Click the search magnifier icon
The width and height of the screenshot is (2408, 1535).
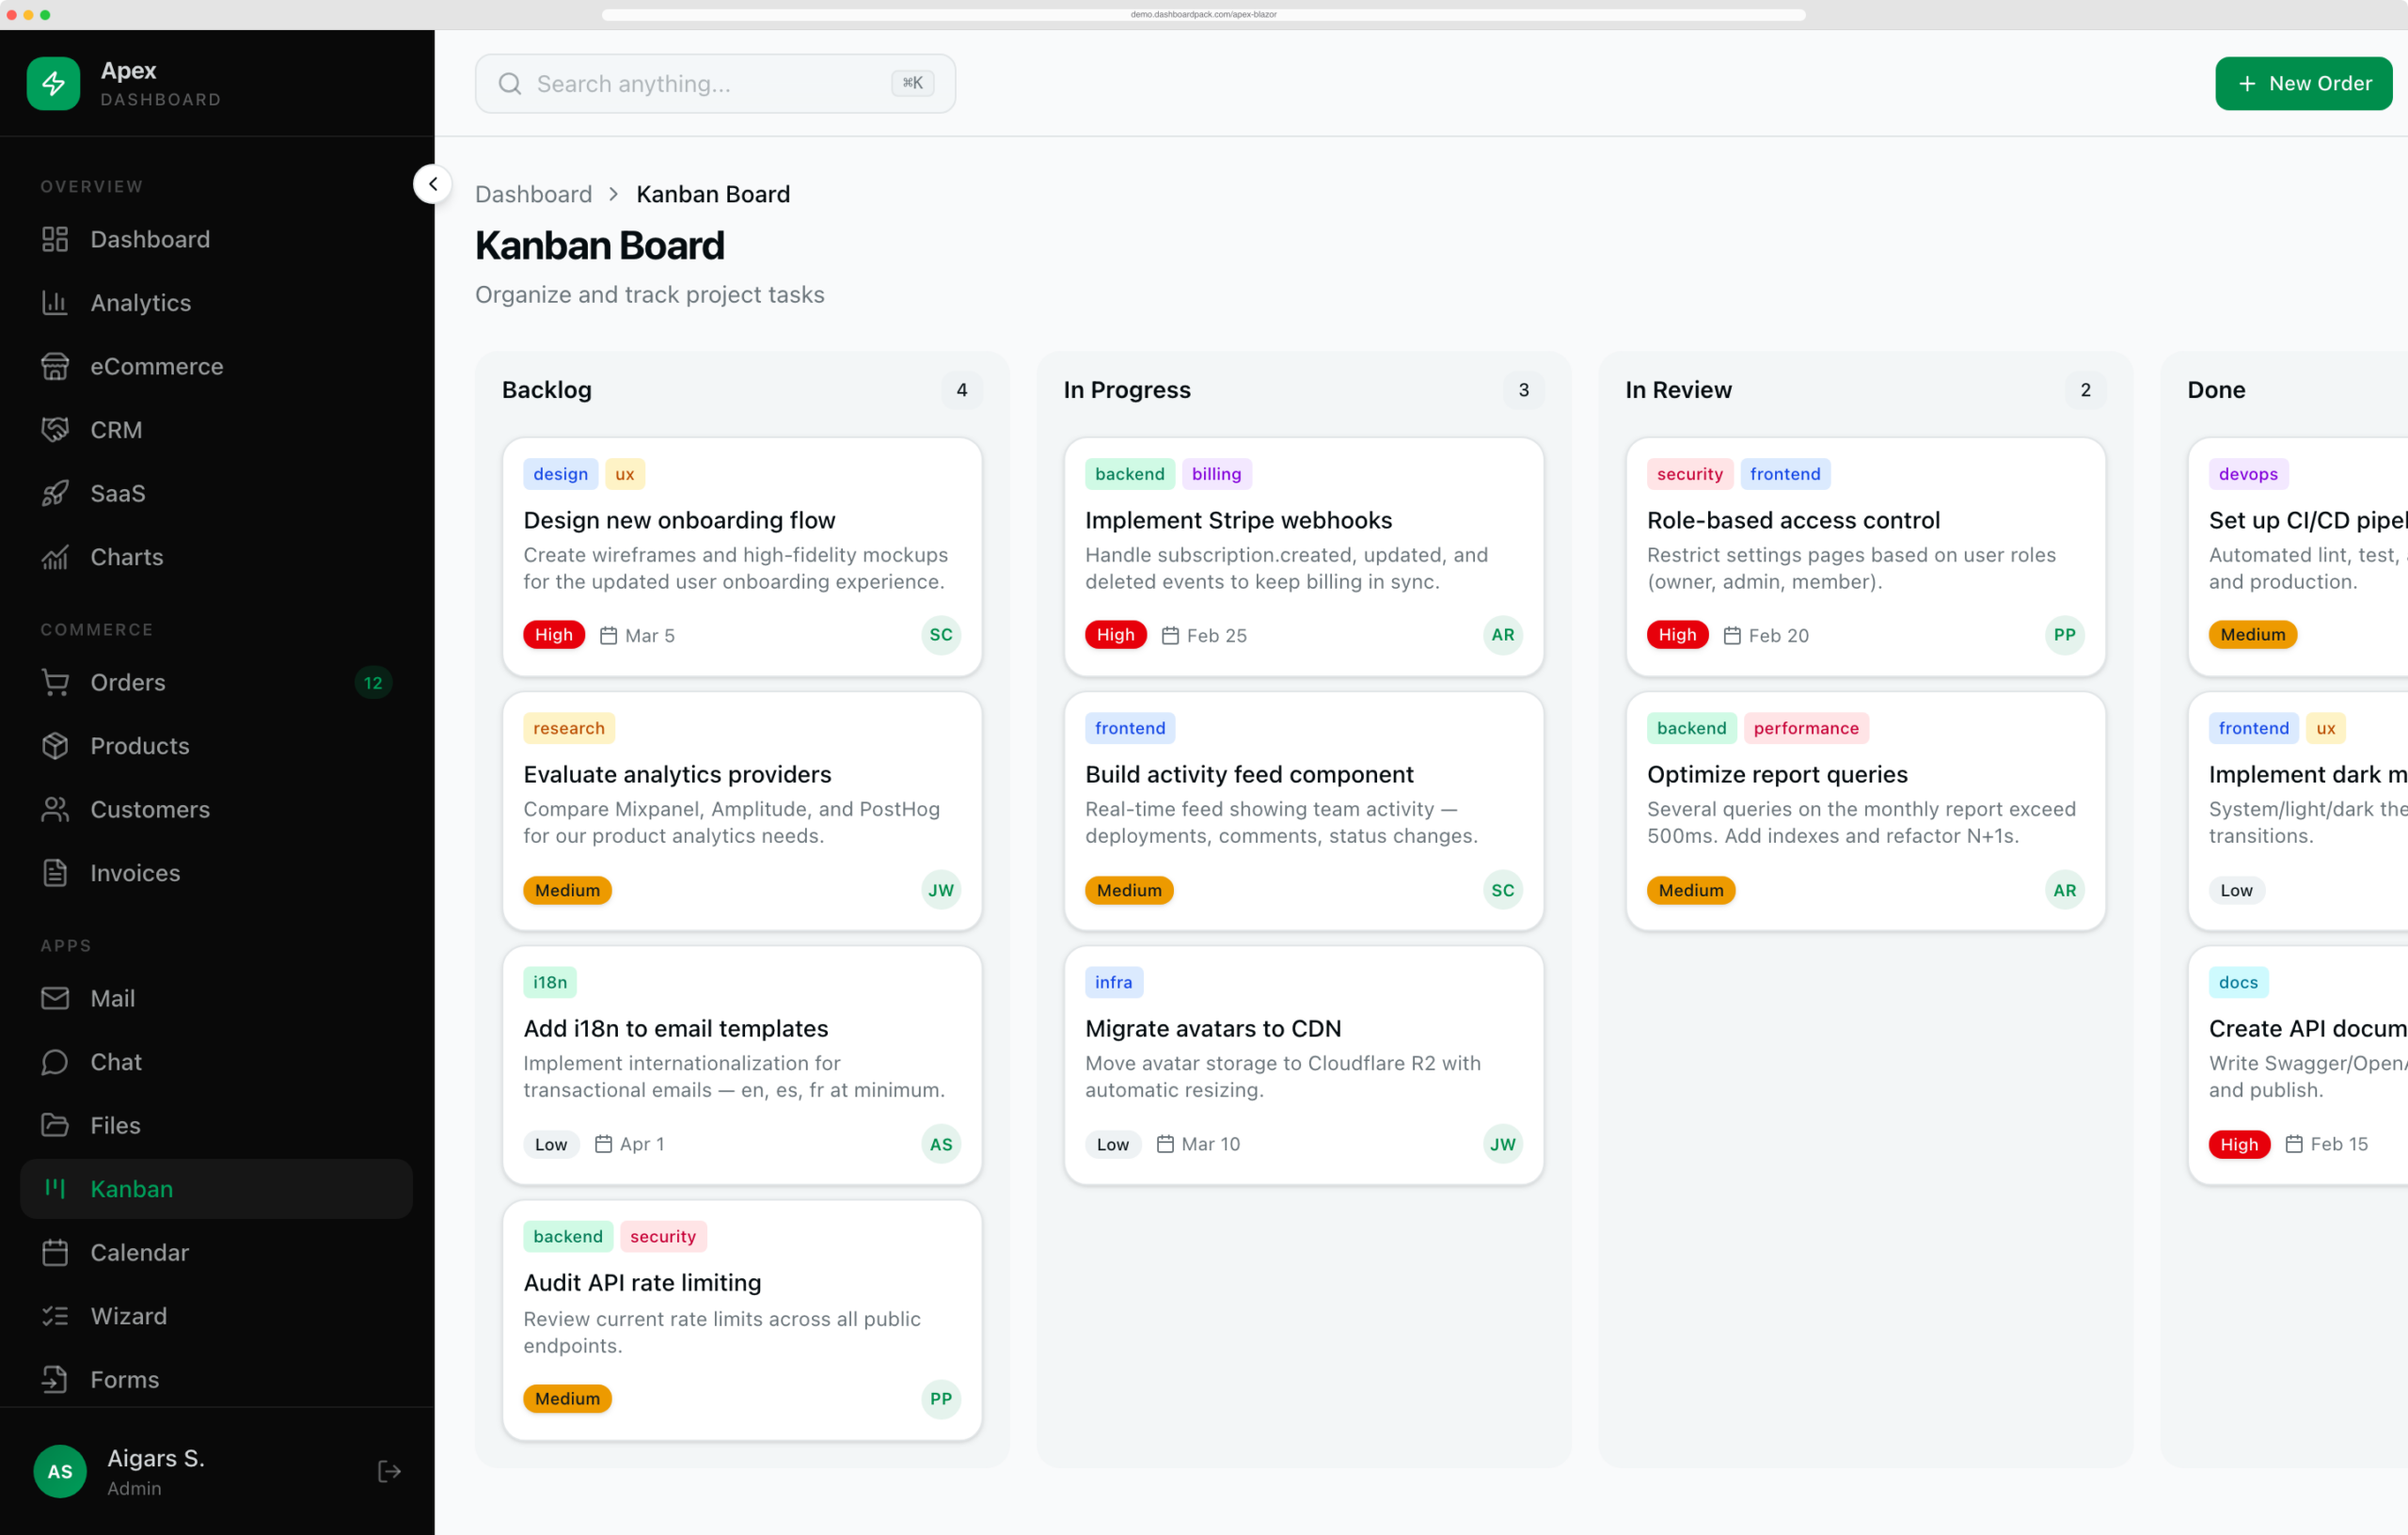[x=510, y=83]
